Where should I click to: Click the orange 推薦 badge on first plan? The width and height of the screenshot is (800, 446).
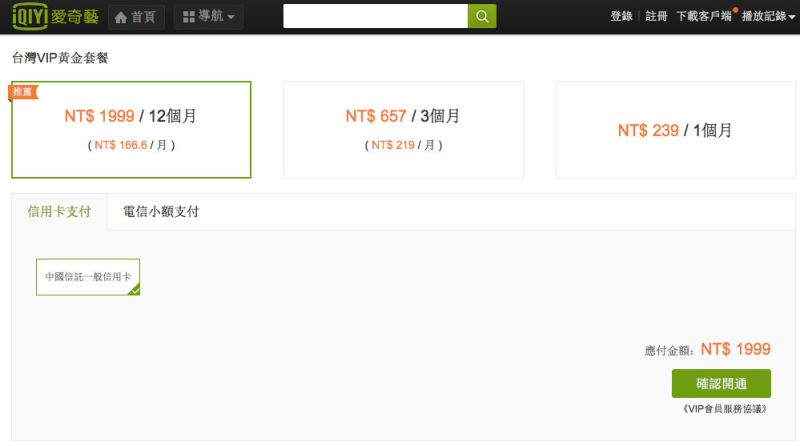coord(23,92)
